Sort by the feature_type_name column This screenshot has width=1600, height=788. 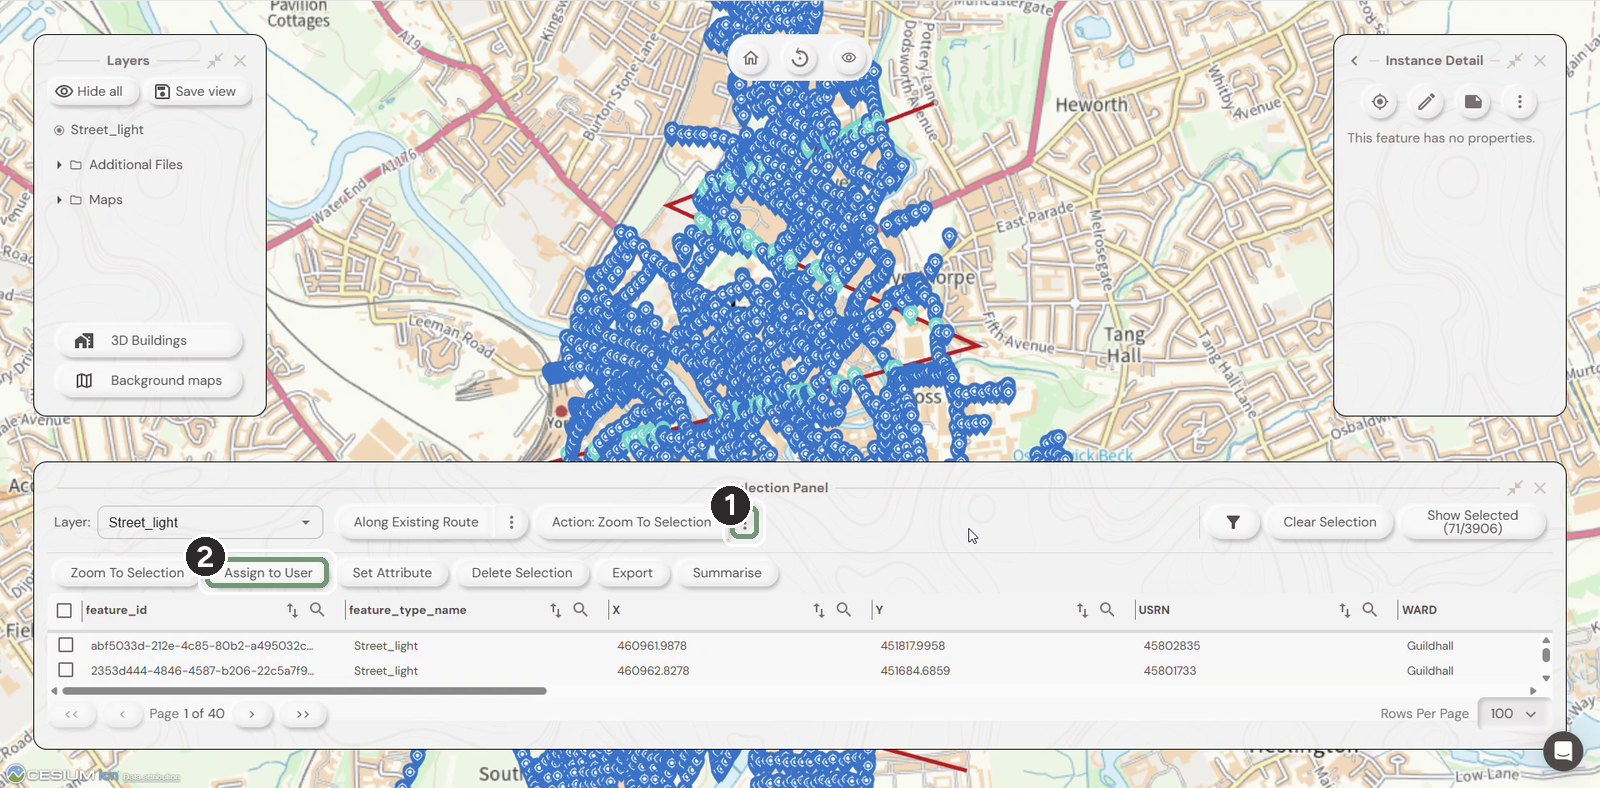click(555, 610)
